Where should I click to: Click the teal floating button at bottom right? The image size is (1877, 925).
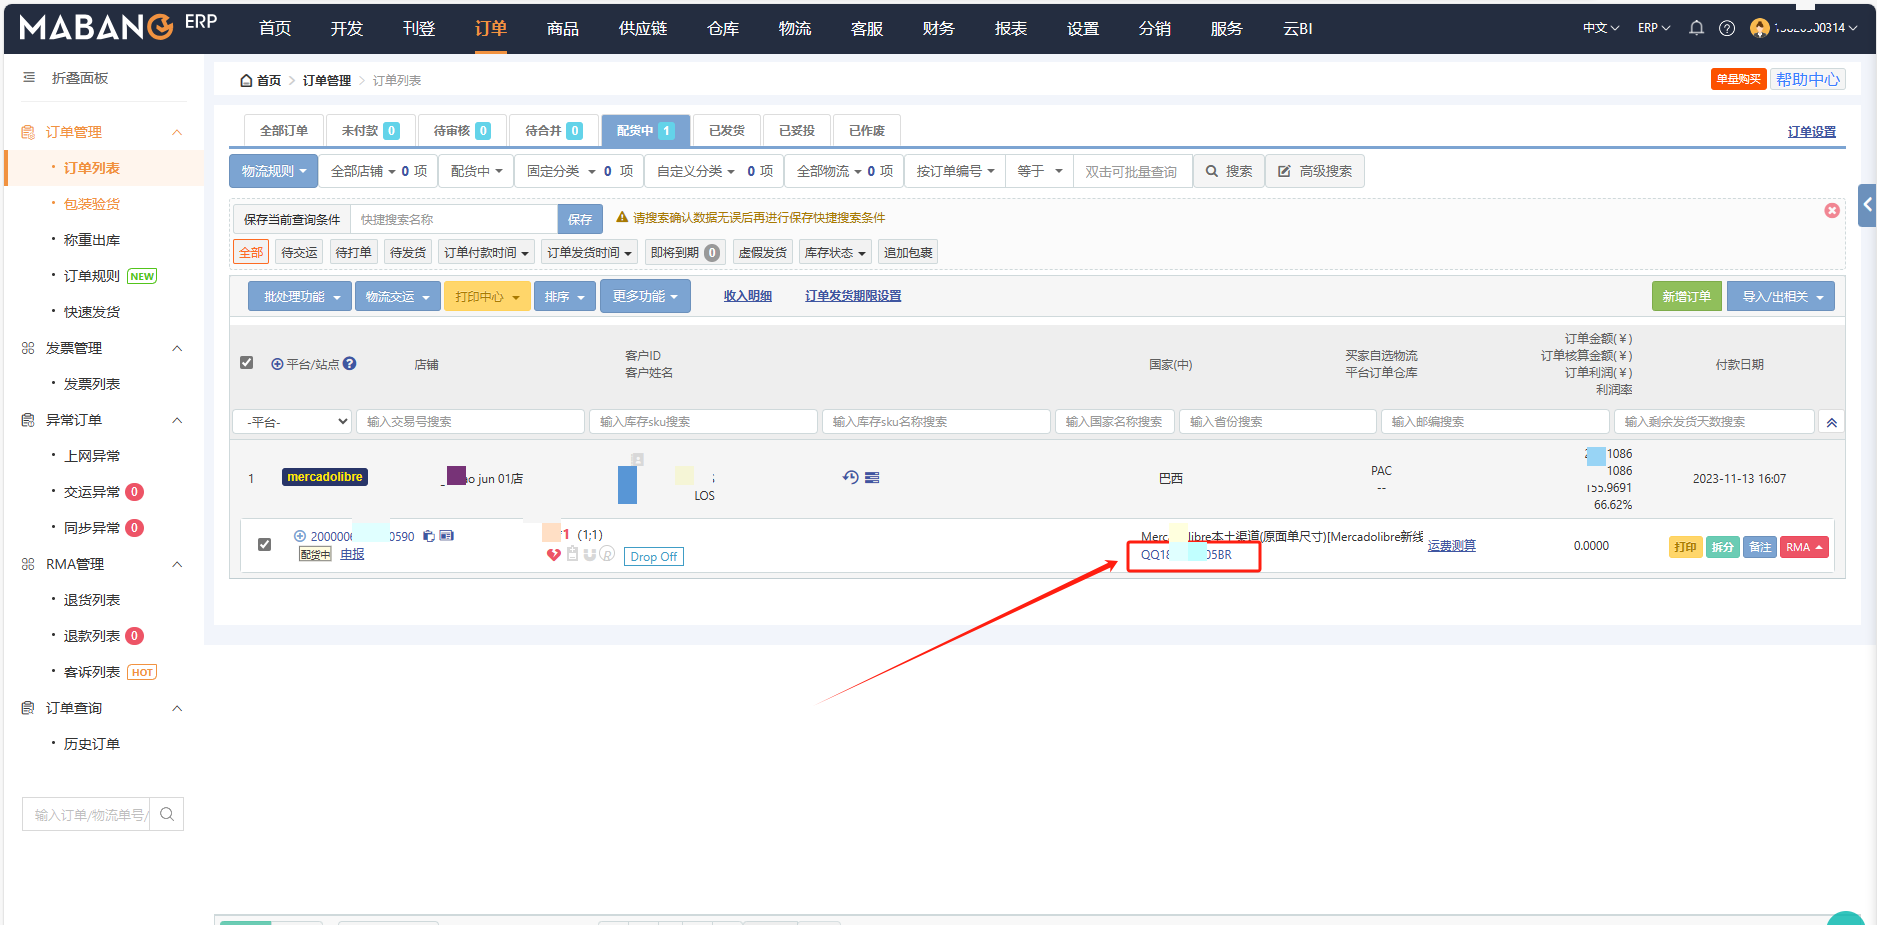coord(1845,918)
